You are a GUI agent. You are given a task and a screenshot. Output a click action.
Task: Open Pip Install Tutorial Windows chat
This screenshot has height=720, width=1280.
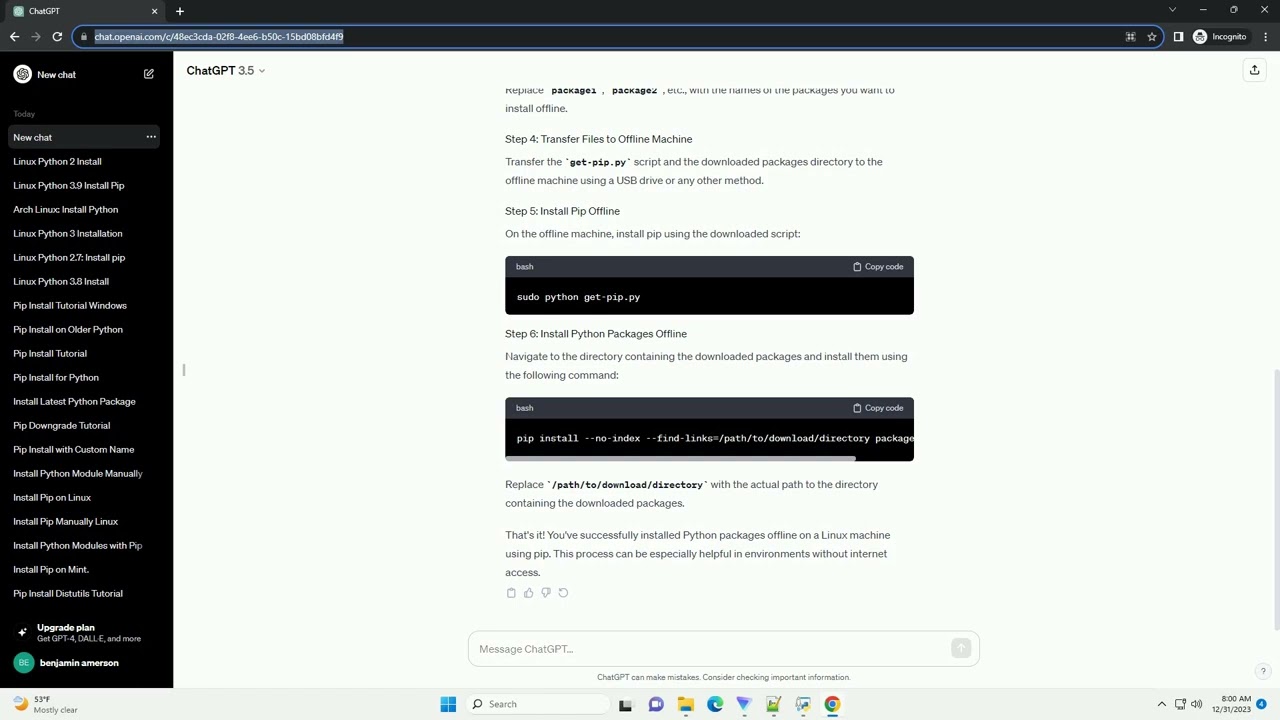pos(70,305)
